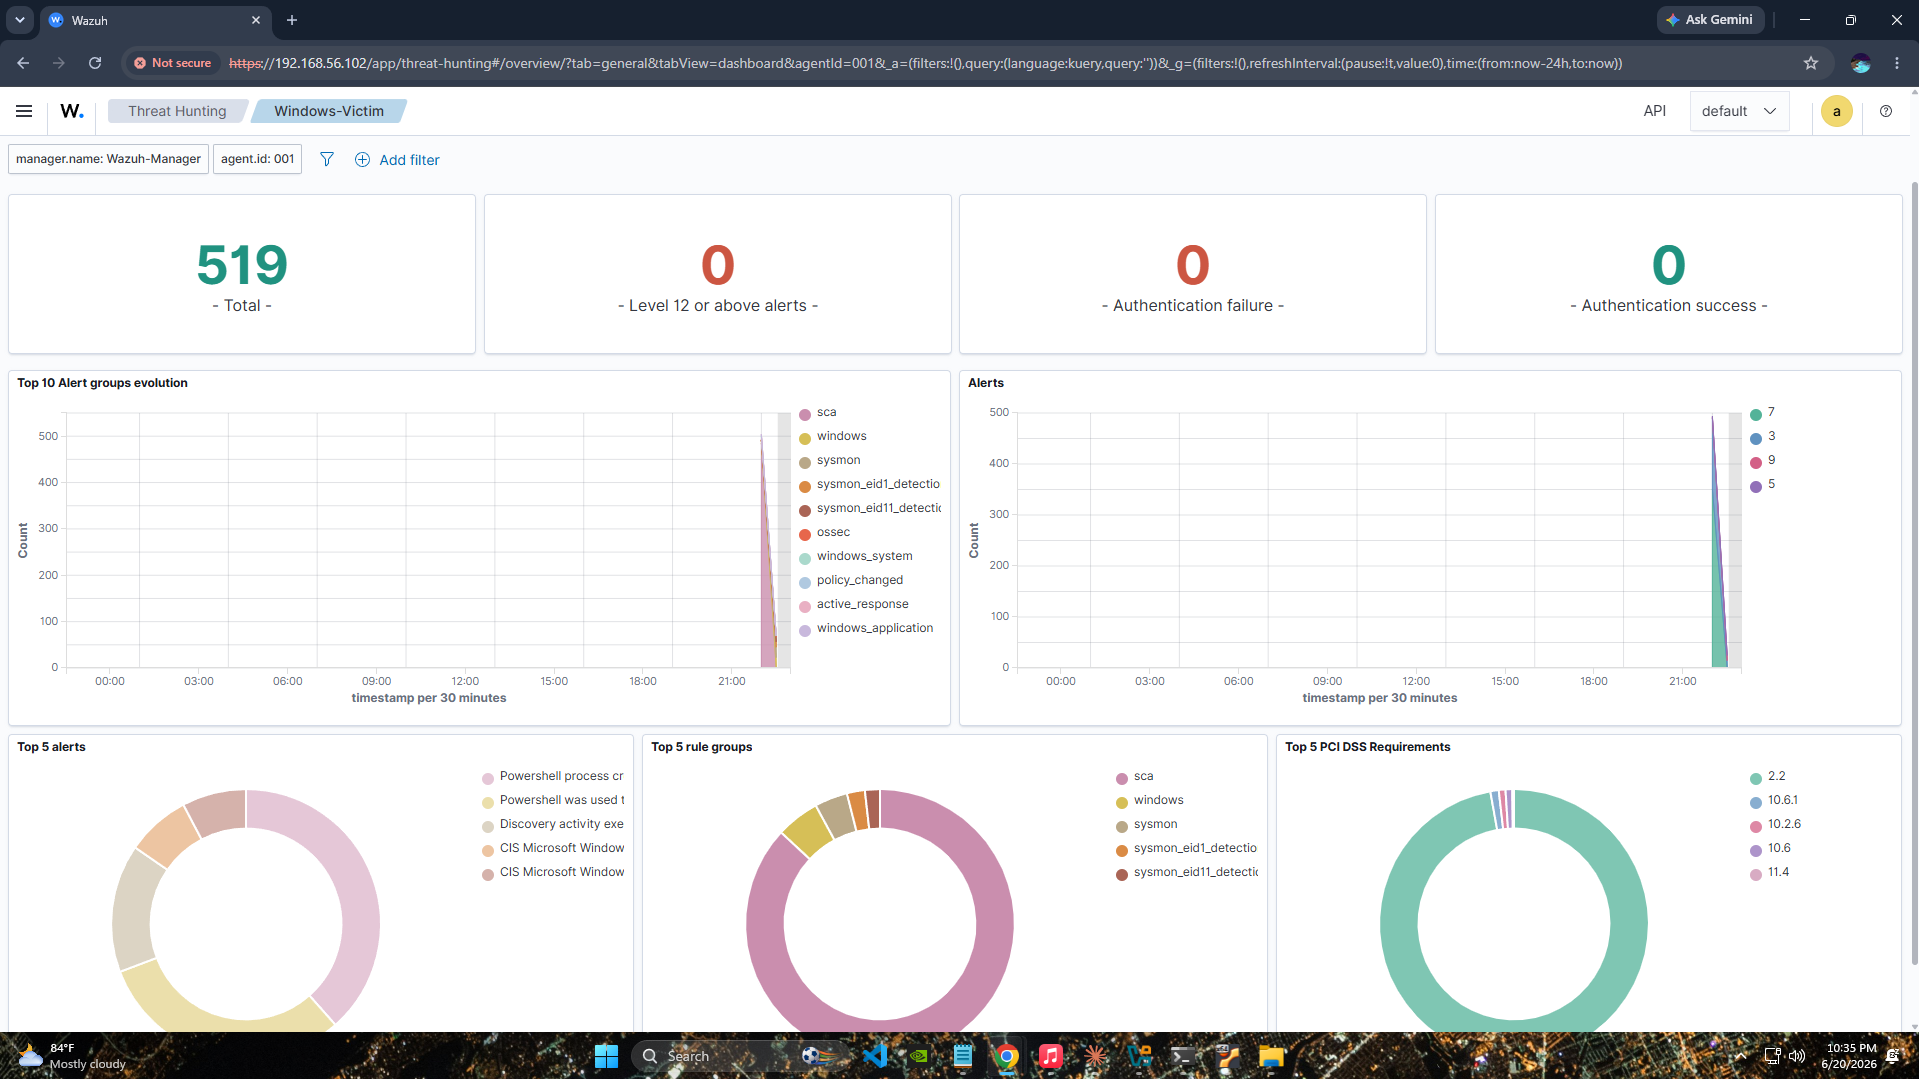This screenshot has height=1079, width=1919.
Task: Close the Wazuh browser tab
Action: [x=256, y=20]
